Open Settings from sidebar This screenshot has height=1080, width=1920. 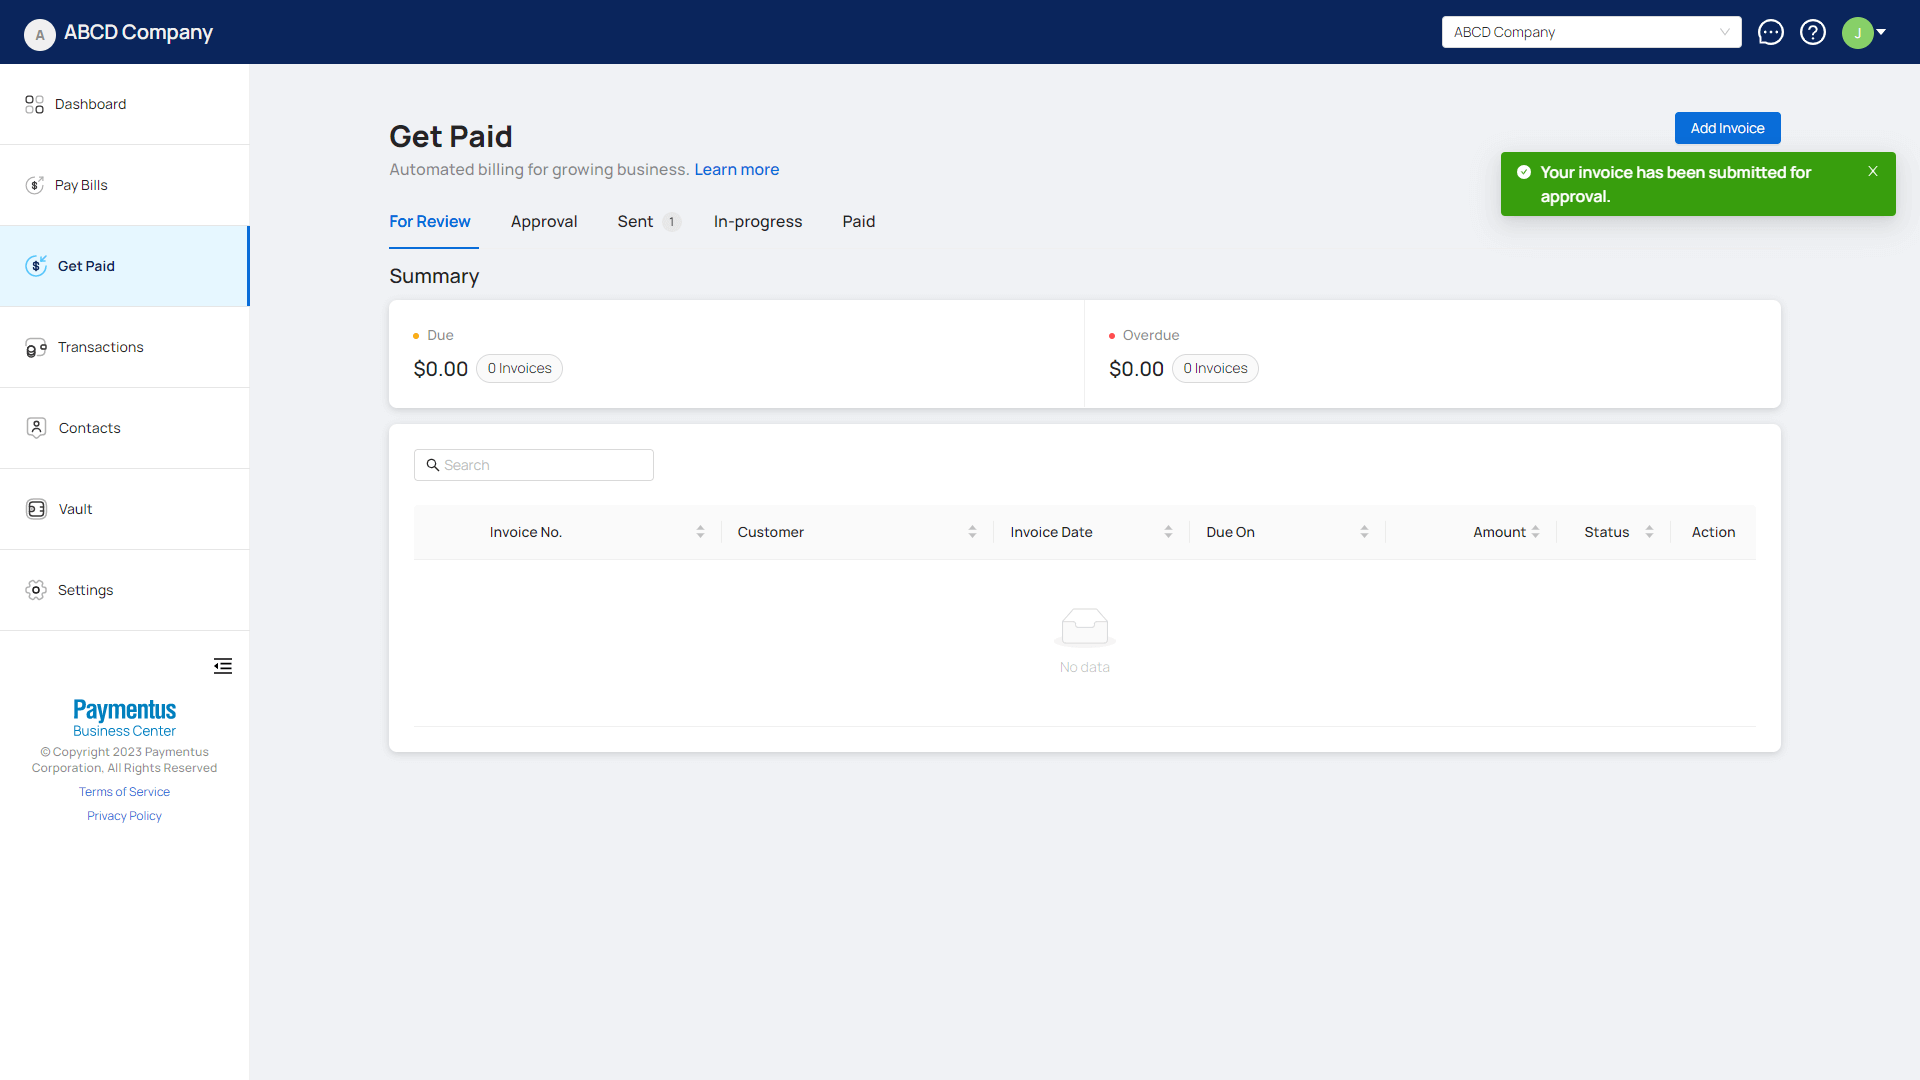coord(85,590)
